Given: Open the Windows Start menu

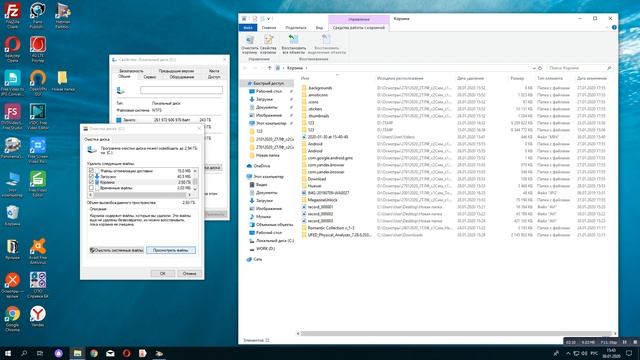Looking at the screenshot, I should pyautogui.click(x=8, y=353).
